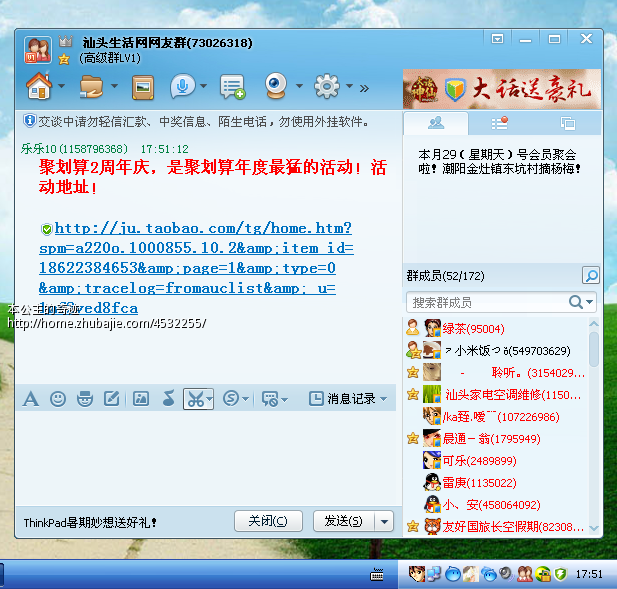617x589 pixels.
Task: Click the handwriting pencil note icon
Action: [111, 399]
